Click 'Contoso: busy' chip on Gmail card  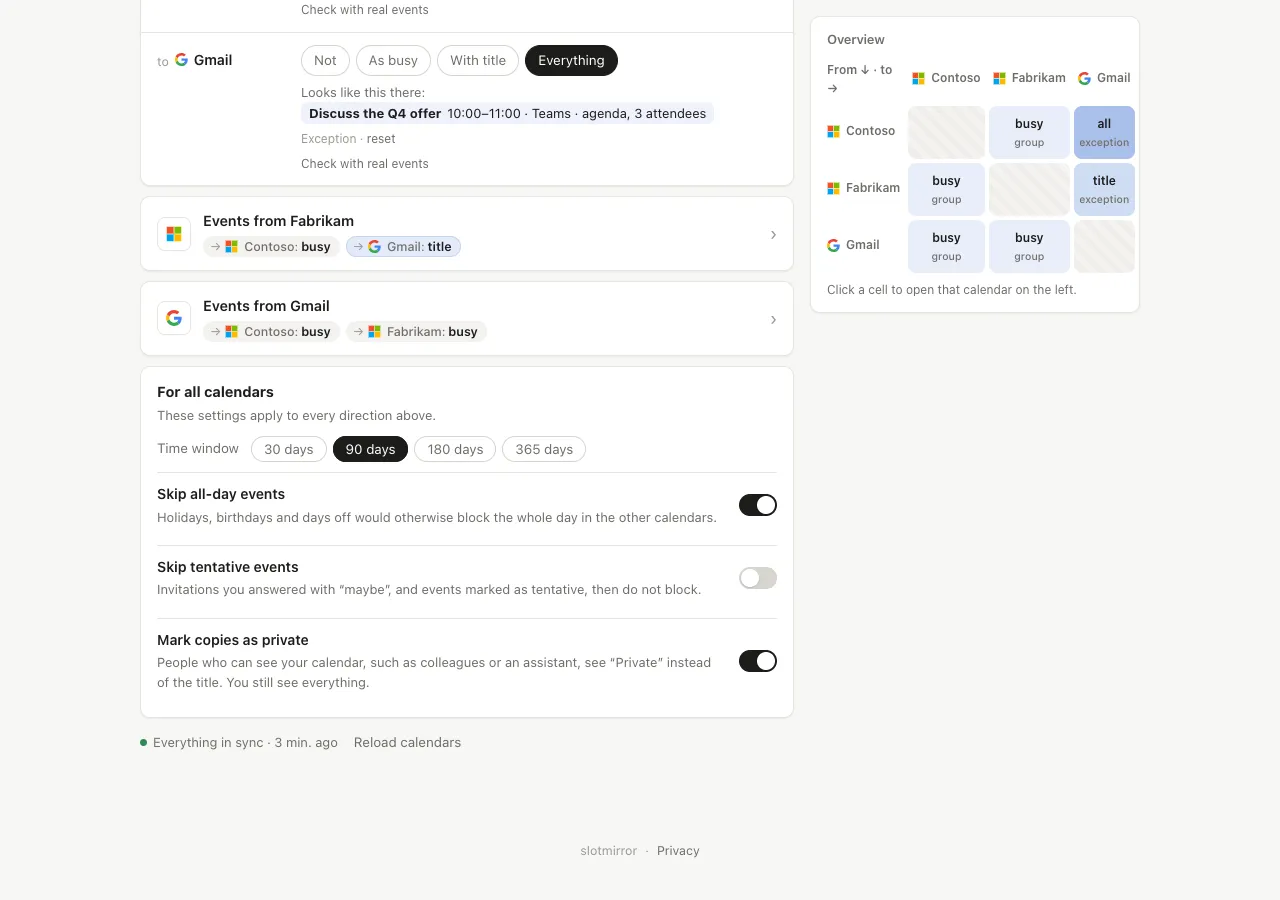click(x=271, y=331)
